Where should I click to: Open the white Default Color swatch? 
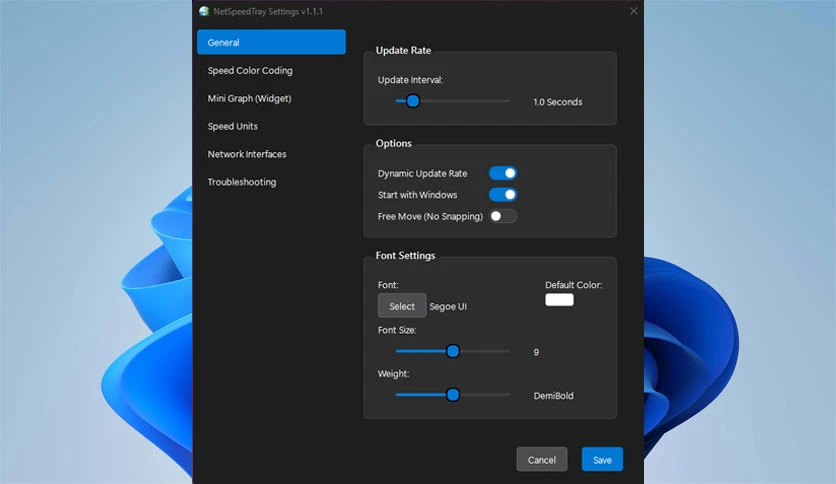pos(559,300)
